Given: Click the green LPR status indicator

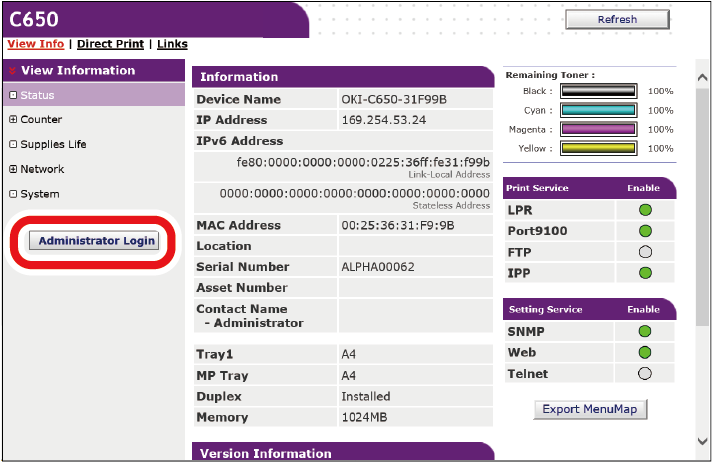Looking at the screenshot, I should pos(644,210).
